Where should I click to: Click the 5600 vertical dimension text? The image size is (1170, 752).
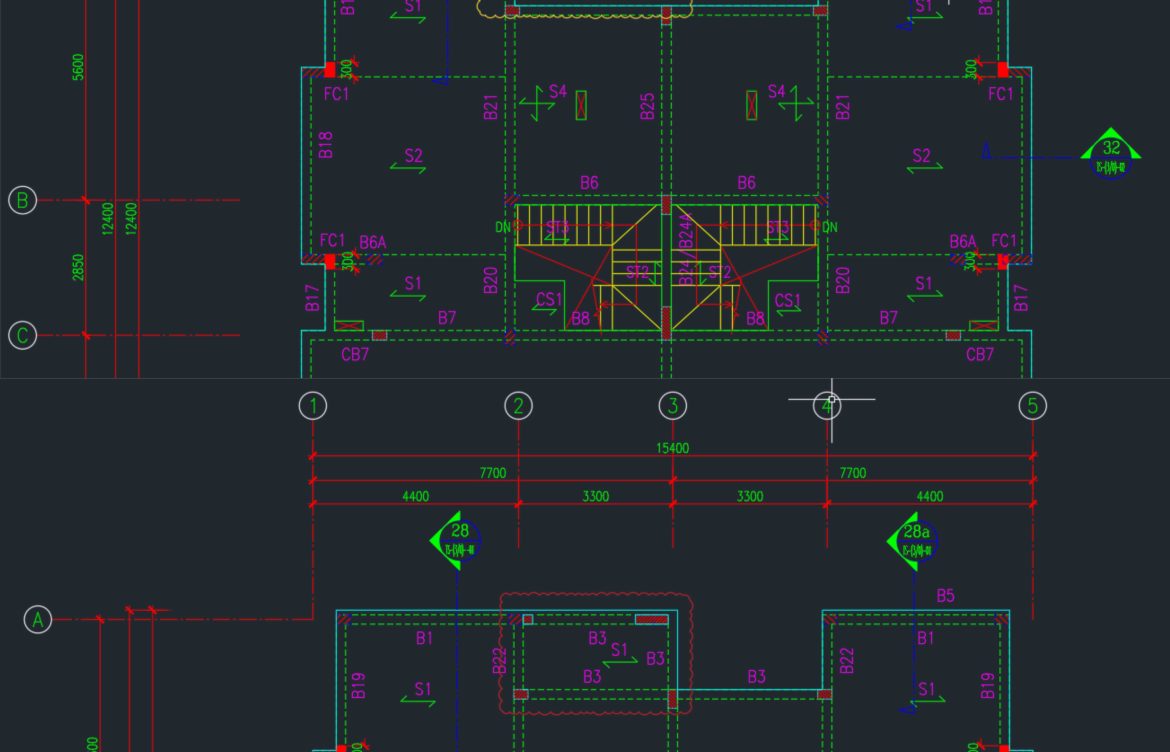point(78,67)
